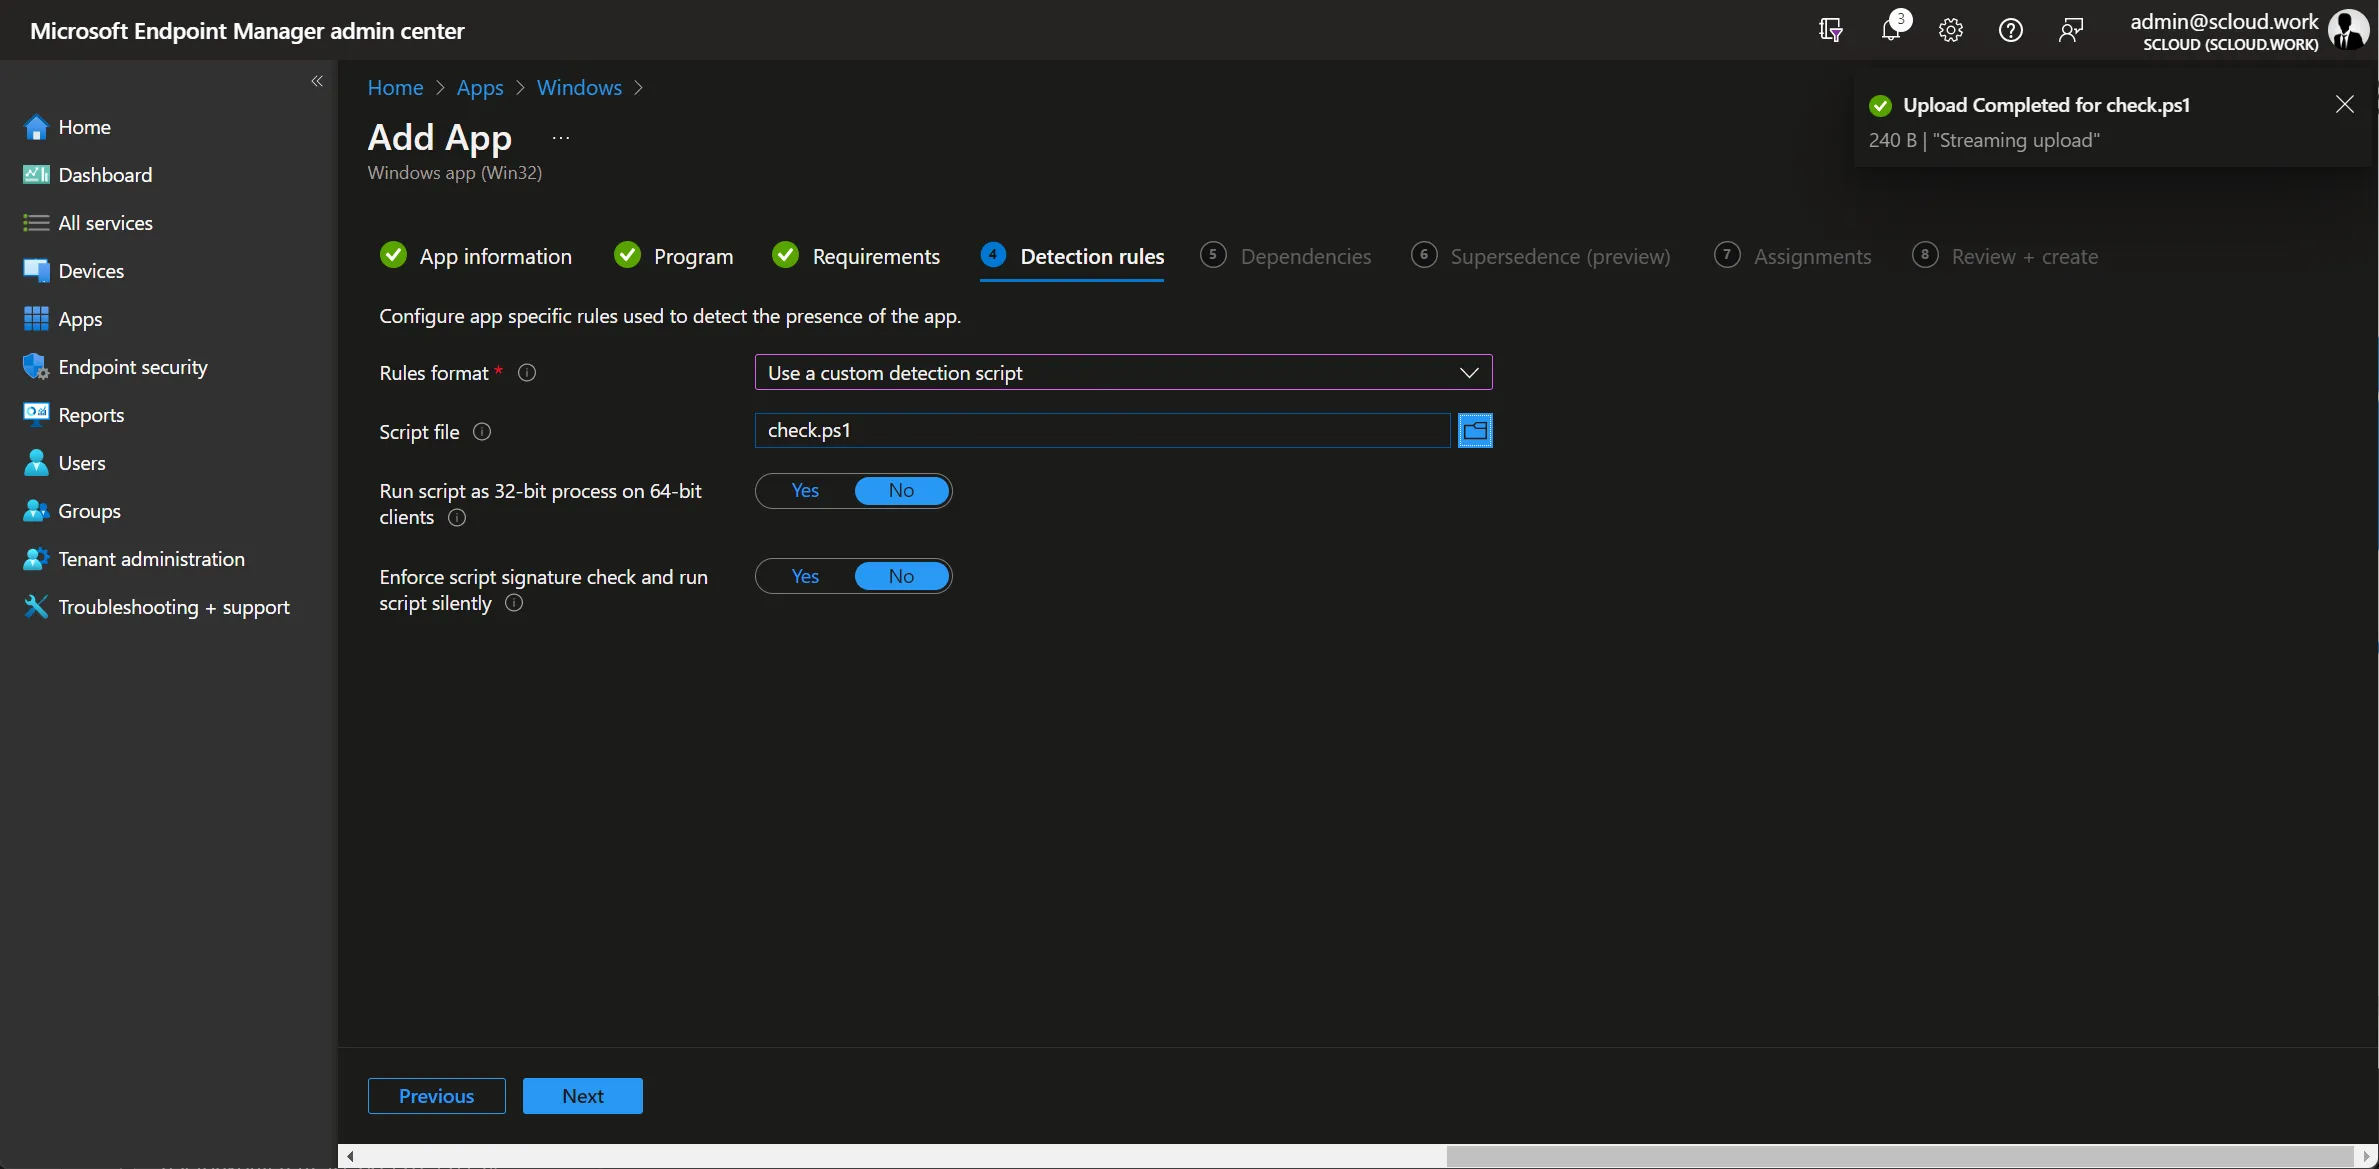Go to App information step
Screen dimensions: 2379x1169
coord(476,257)
